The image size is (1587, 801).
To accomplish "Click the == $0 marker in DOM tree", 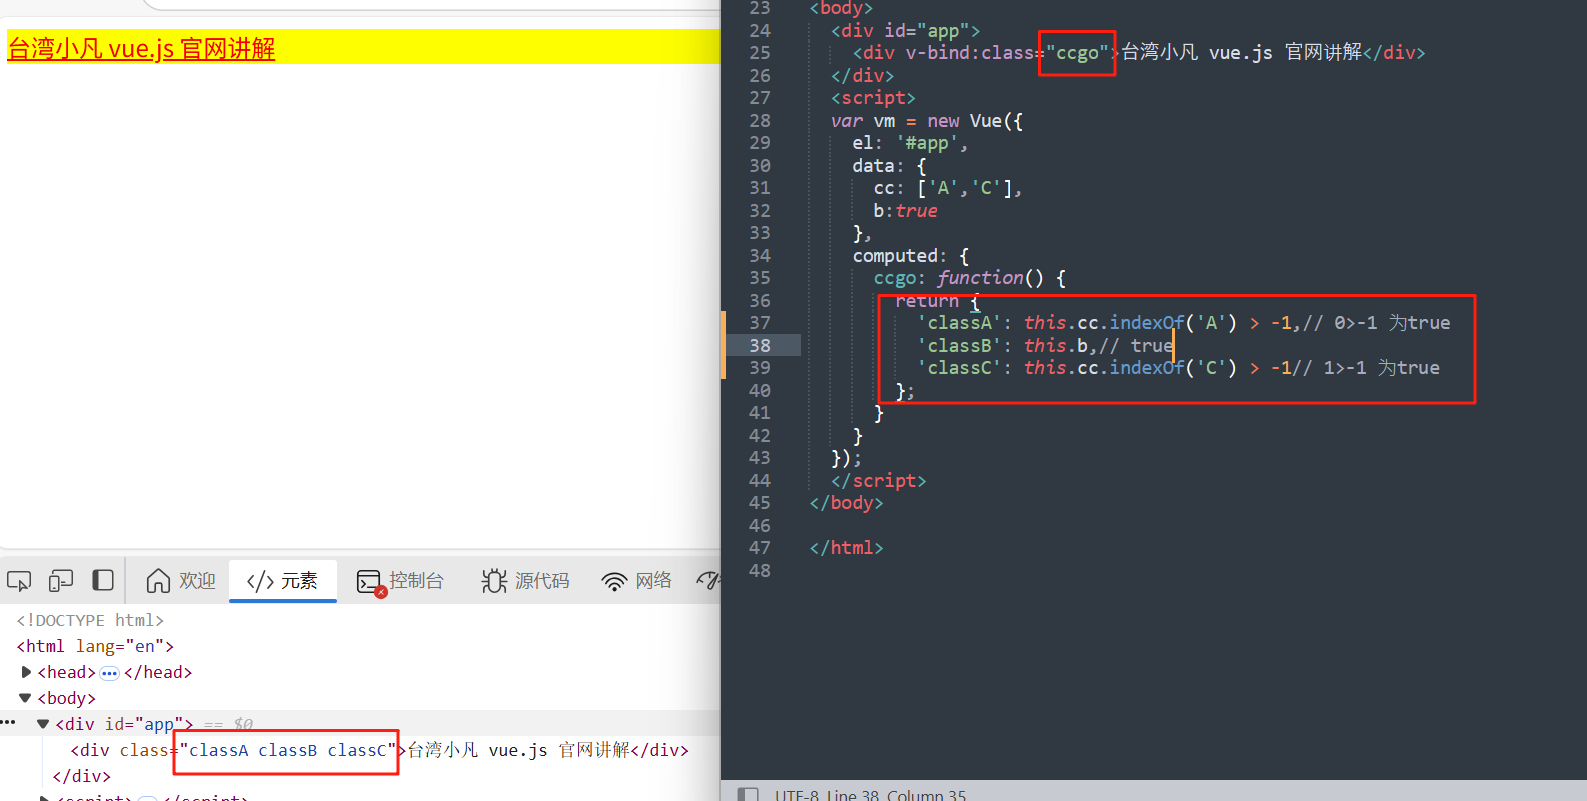I will click(x=228, y=724).
